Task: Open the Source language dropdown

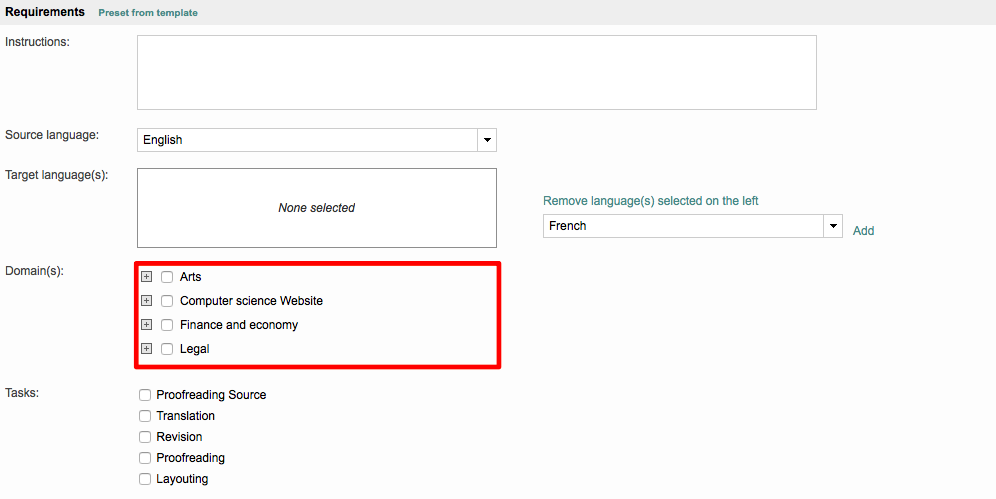Action: (x=486, y=140)
